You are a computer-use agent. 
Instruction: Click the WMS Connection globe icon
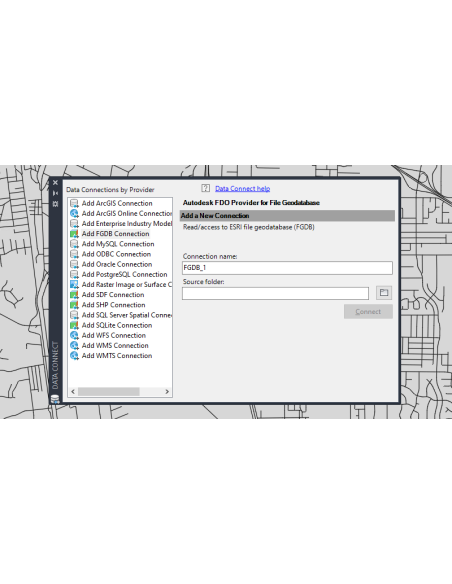(x=74, y=346)
